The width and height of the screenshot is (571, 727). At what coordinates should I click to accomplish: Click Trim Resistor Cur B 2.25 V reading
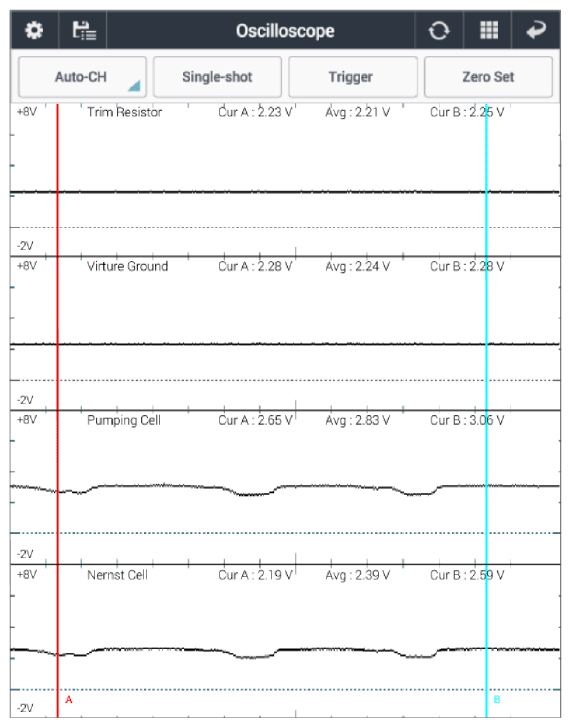(x=467, y=112)
